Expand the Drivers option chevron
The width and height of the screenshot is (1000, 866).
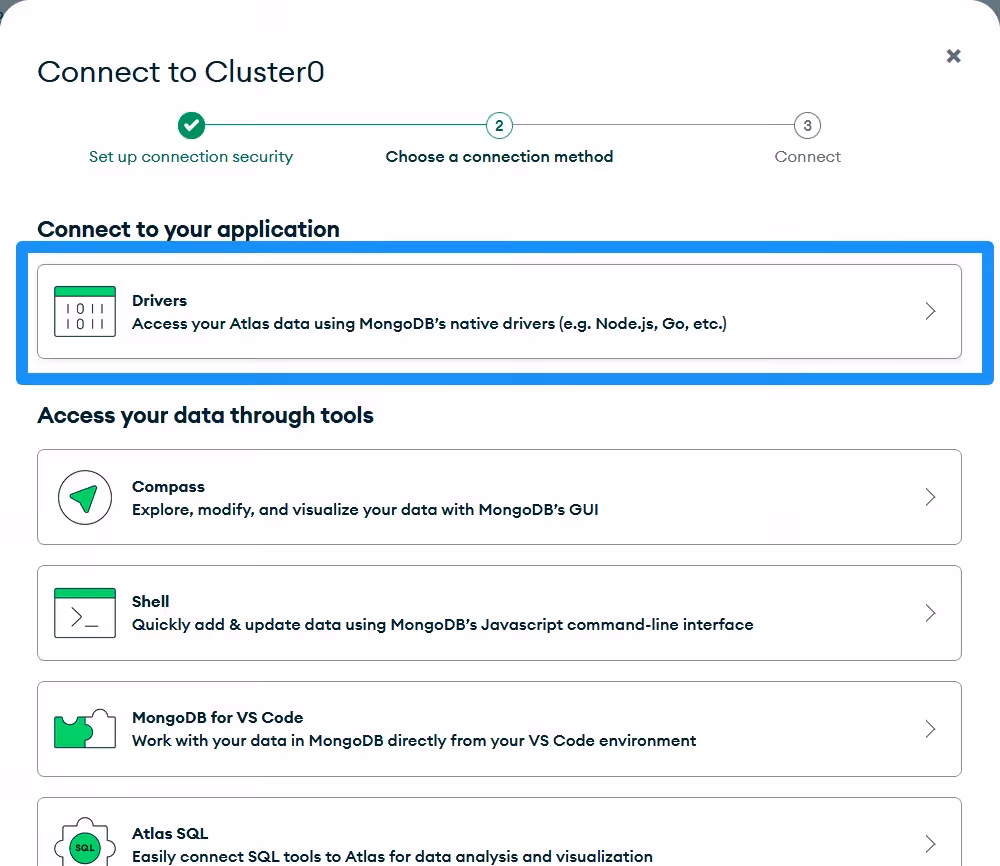[930, 311]
